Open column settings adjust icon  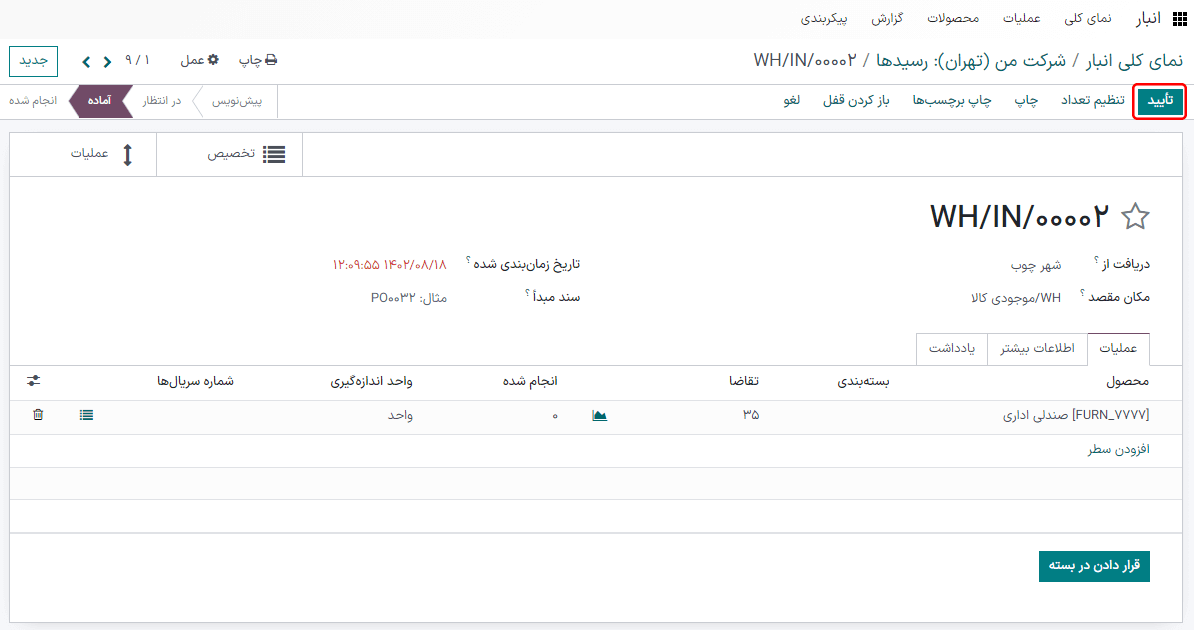pyautogui.click(x=34, y=380)
